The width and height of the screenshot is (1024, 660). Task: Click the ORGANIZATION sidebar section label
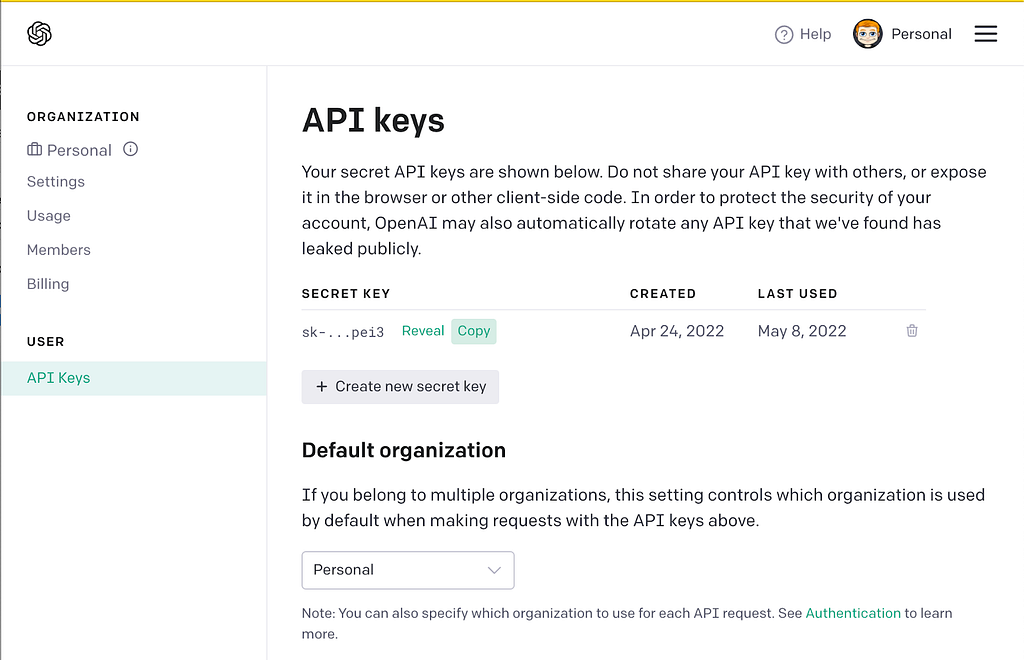point(83,117)
